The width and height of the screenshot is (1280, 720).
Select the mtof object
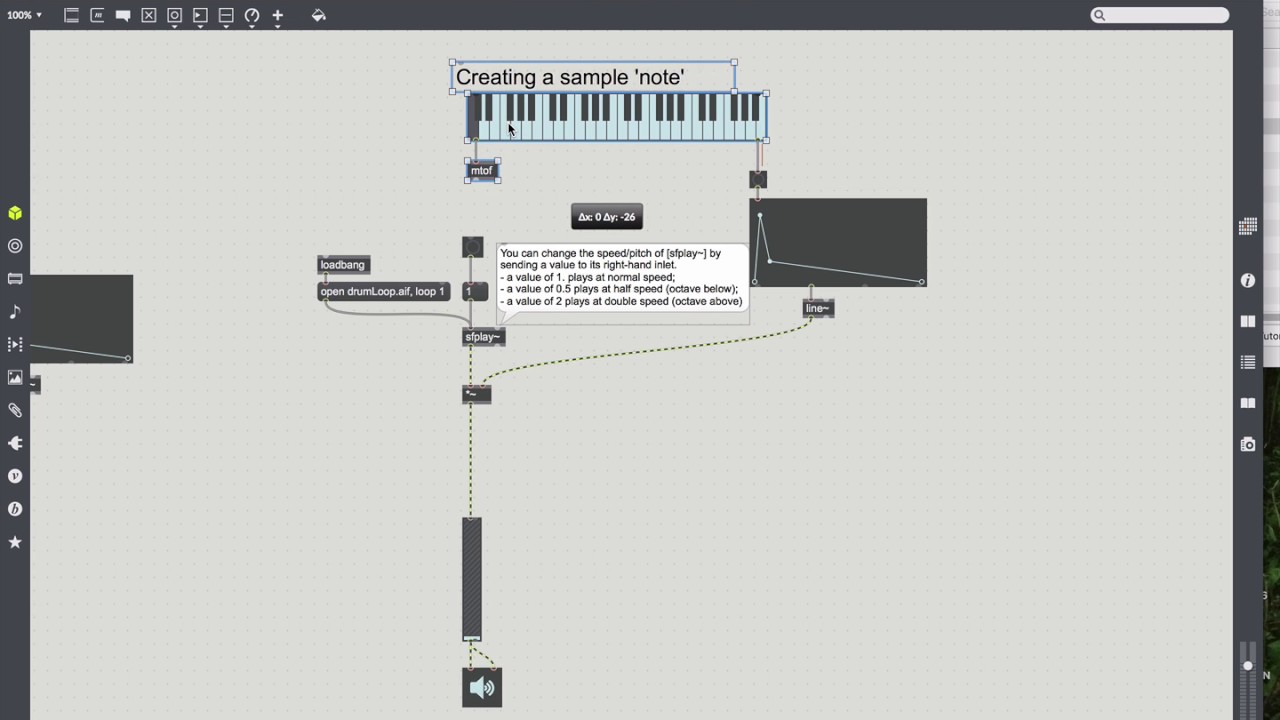[482, 171]
